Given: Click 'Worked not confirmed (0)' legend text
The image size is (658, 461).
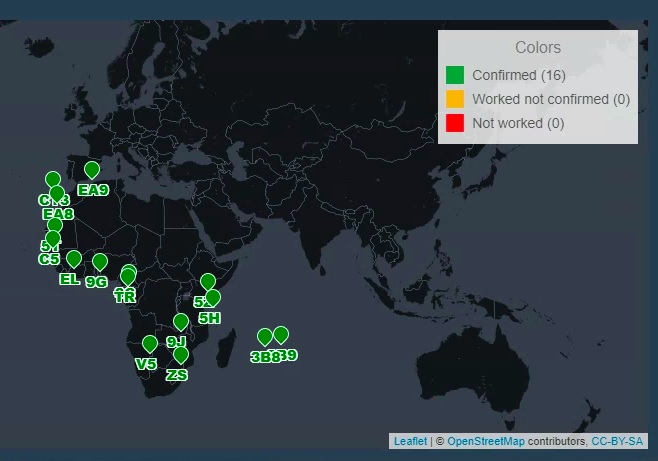Looking at the screenshot, I should (551, 99).
